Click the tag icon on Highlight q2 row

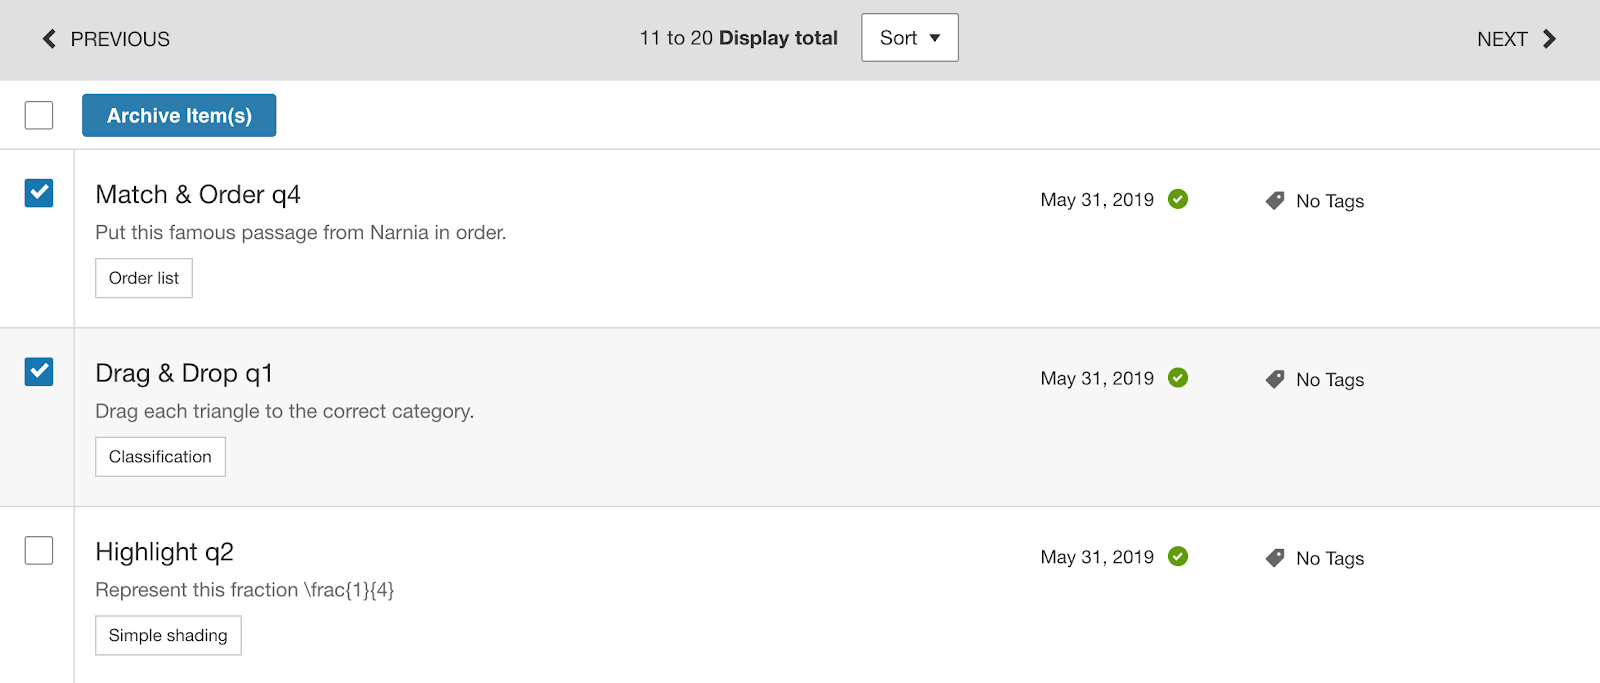click(x=1275, y=558)
